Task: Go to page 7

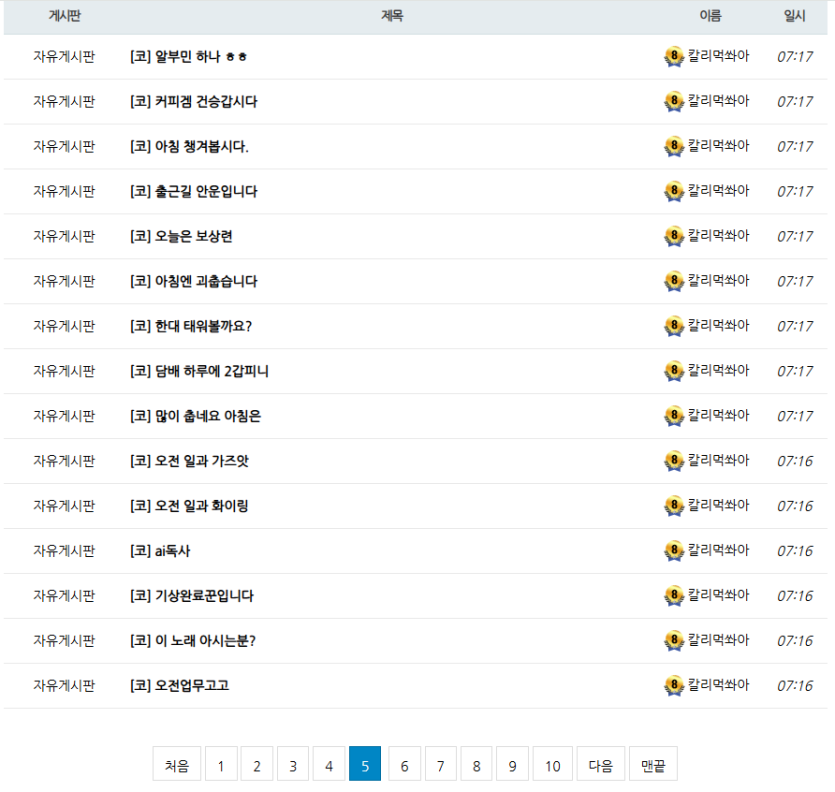Action: pos(440,764)
